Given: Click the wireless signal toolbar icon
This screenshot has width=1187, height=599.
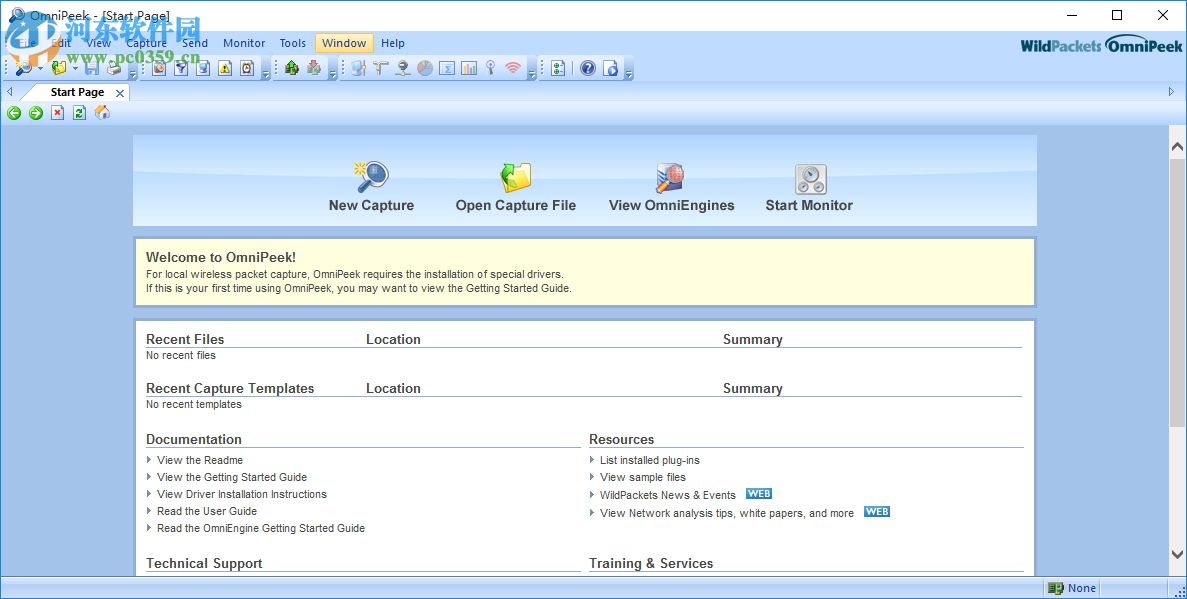Looking at the screenshot, I should pyautogui.click(x=513, y=68).
